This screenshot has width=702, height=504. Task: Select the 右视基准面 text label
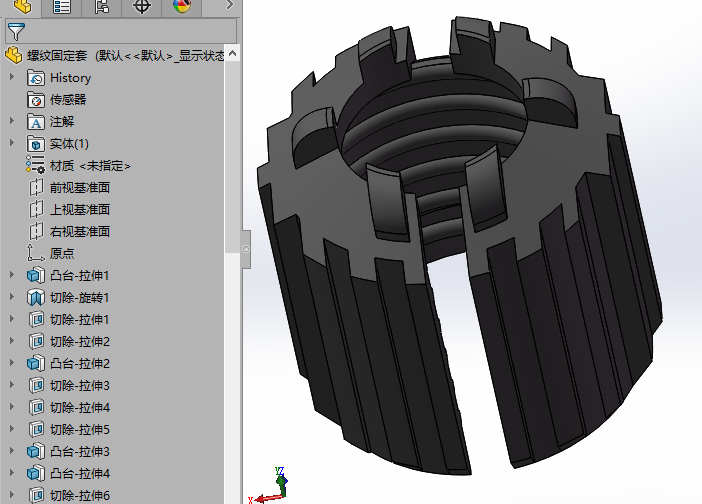coord(80,231)
